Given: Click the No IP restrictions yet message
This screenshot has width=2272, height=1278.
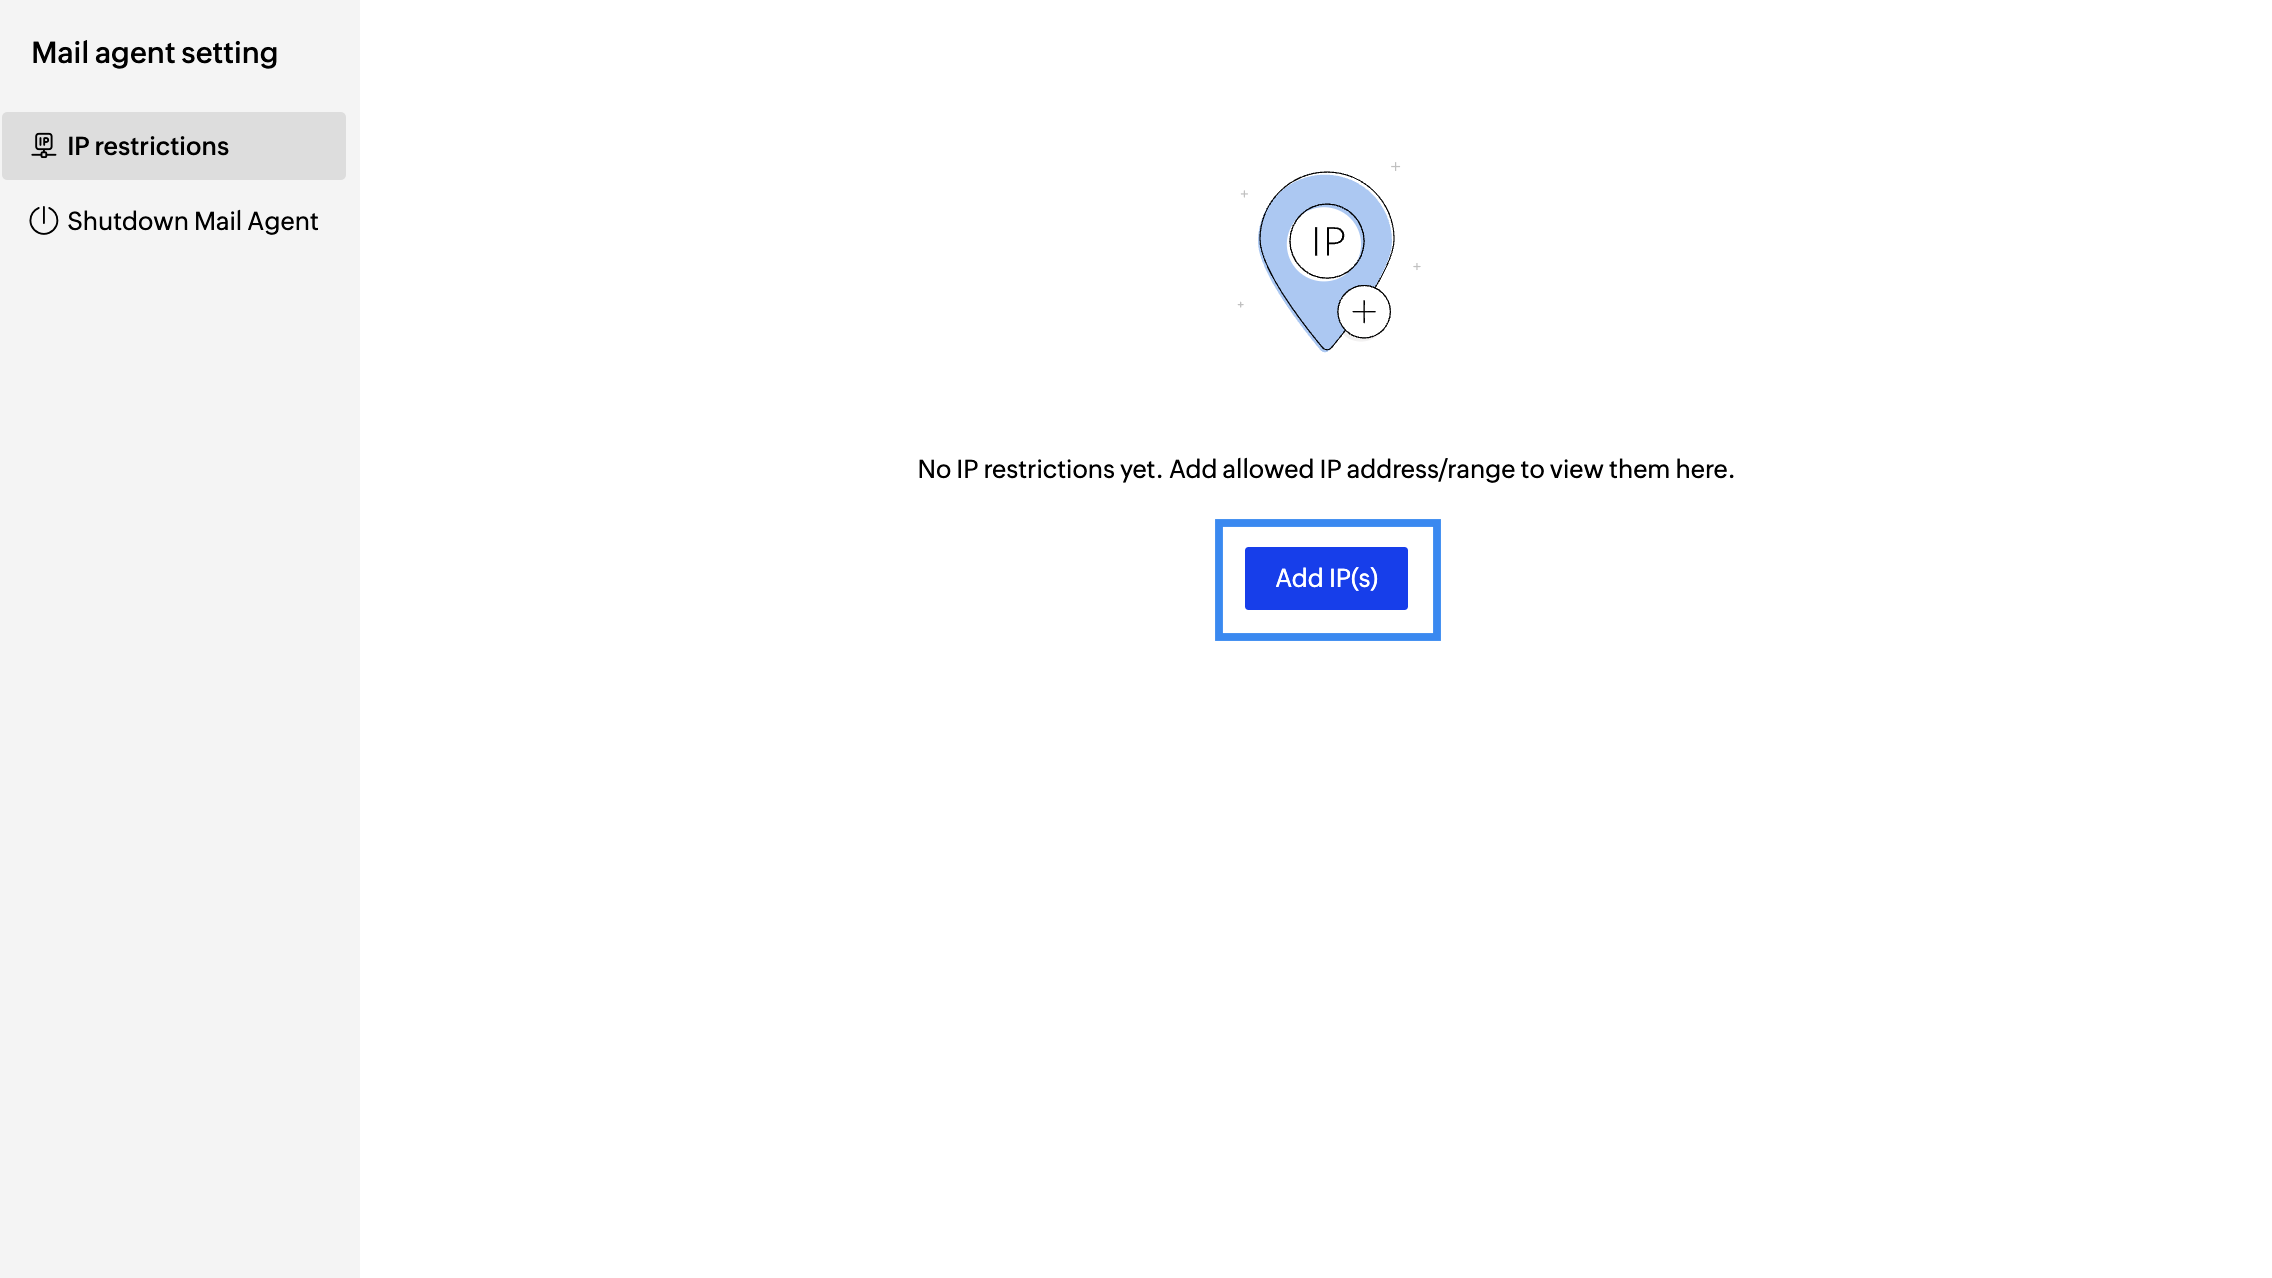Looking at the screenshot, I should pyautogui.click(x=1326, y=469).
